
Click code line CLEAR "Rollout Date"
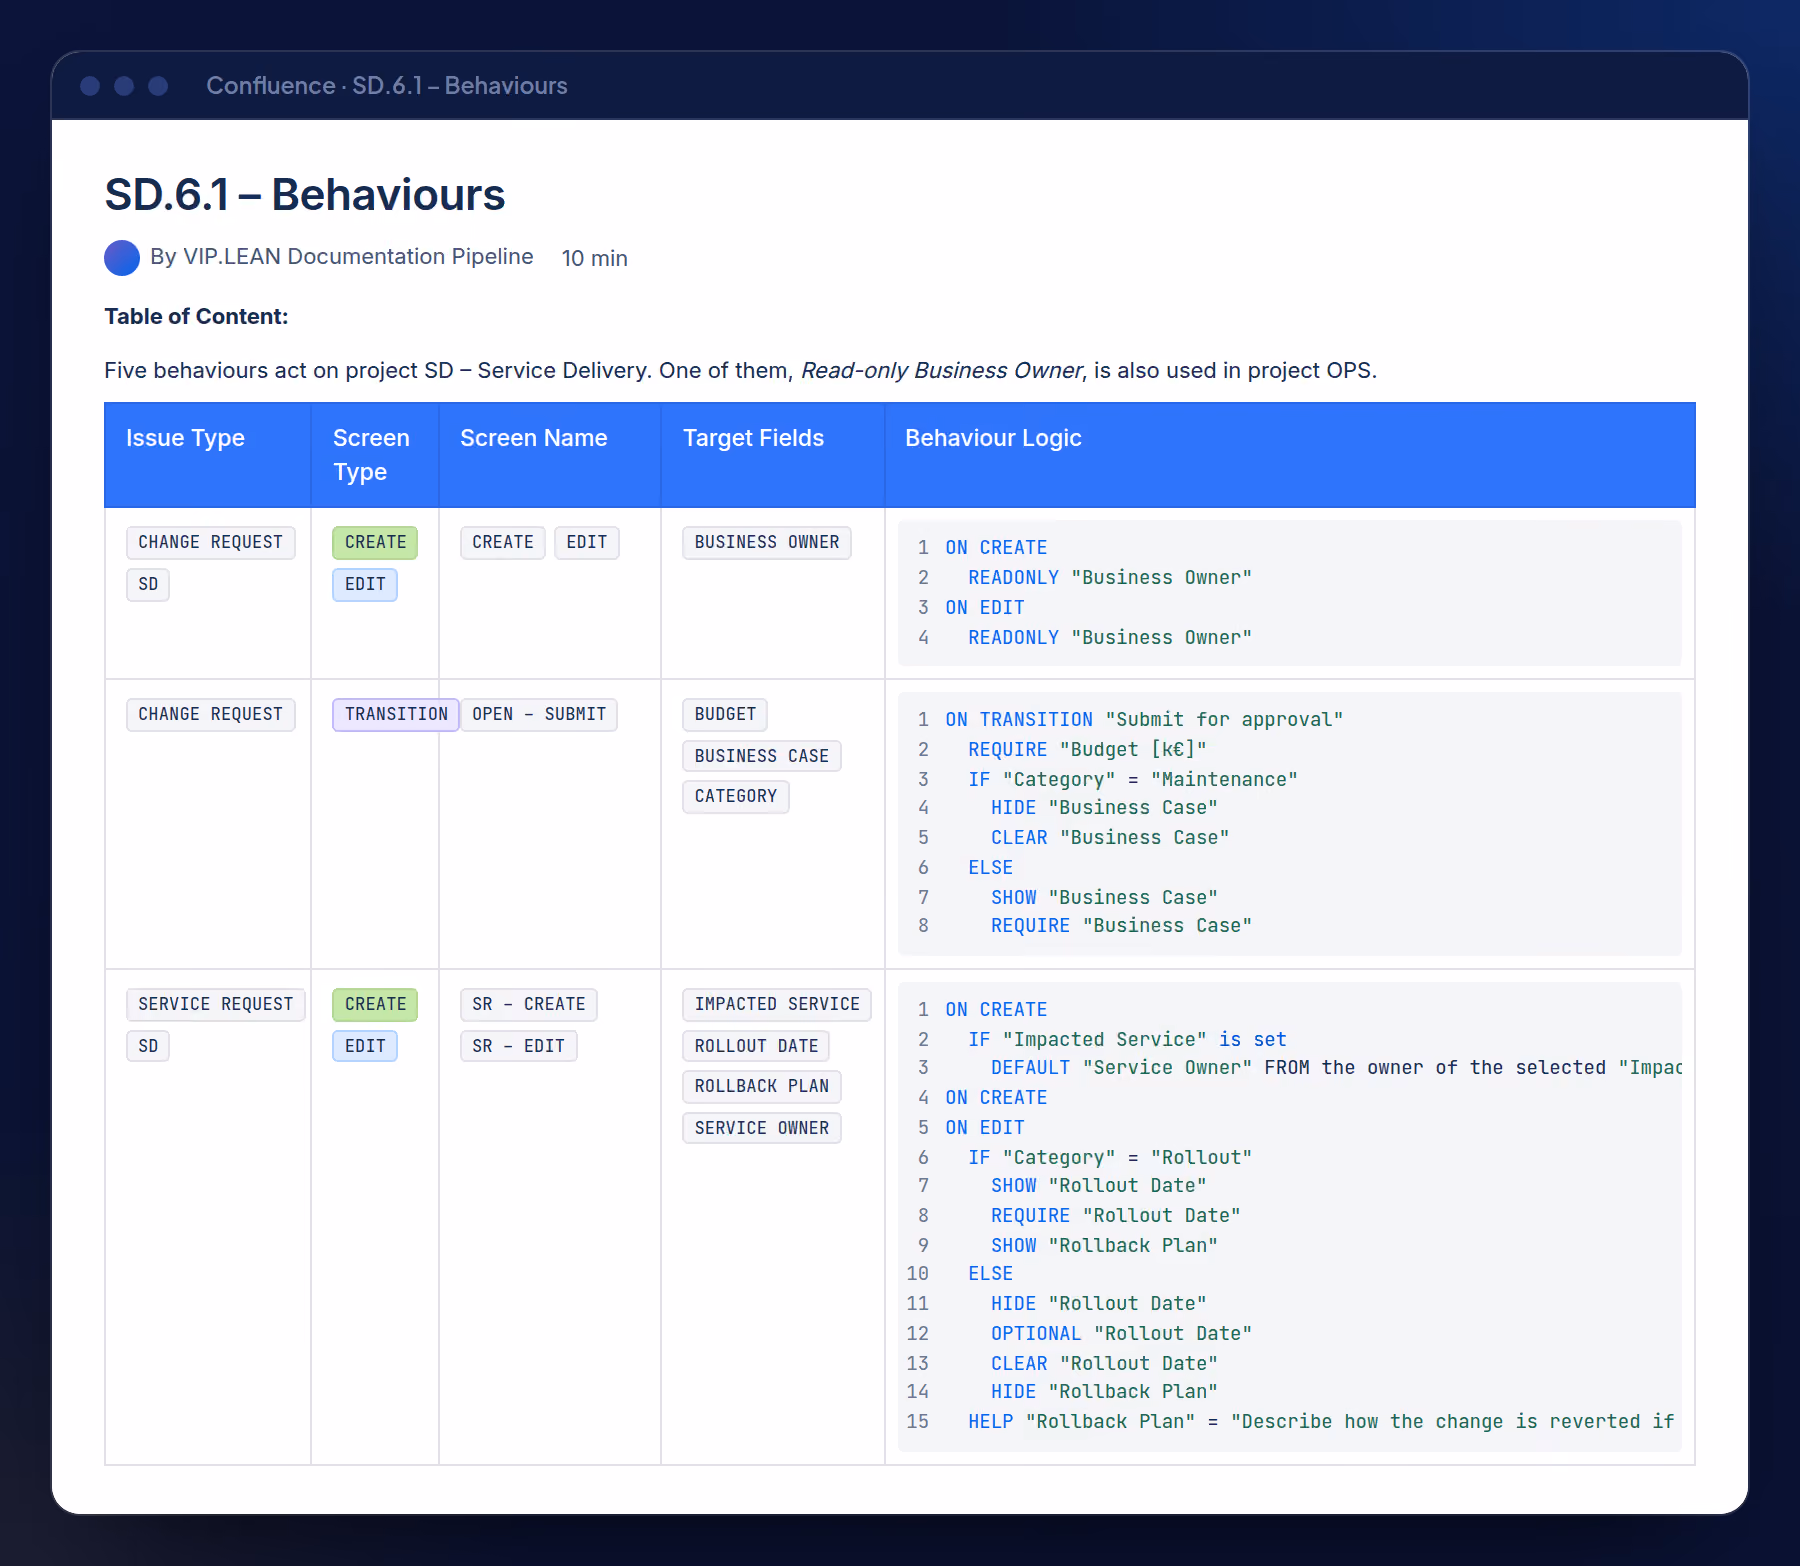pos(1104,1364)
